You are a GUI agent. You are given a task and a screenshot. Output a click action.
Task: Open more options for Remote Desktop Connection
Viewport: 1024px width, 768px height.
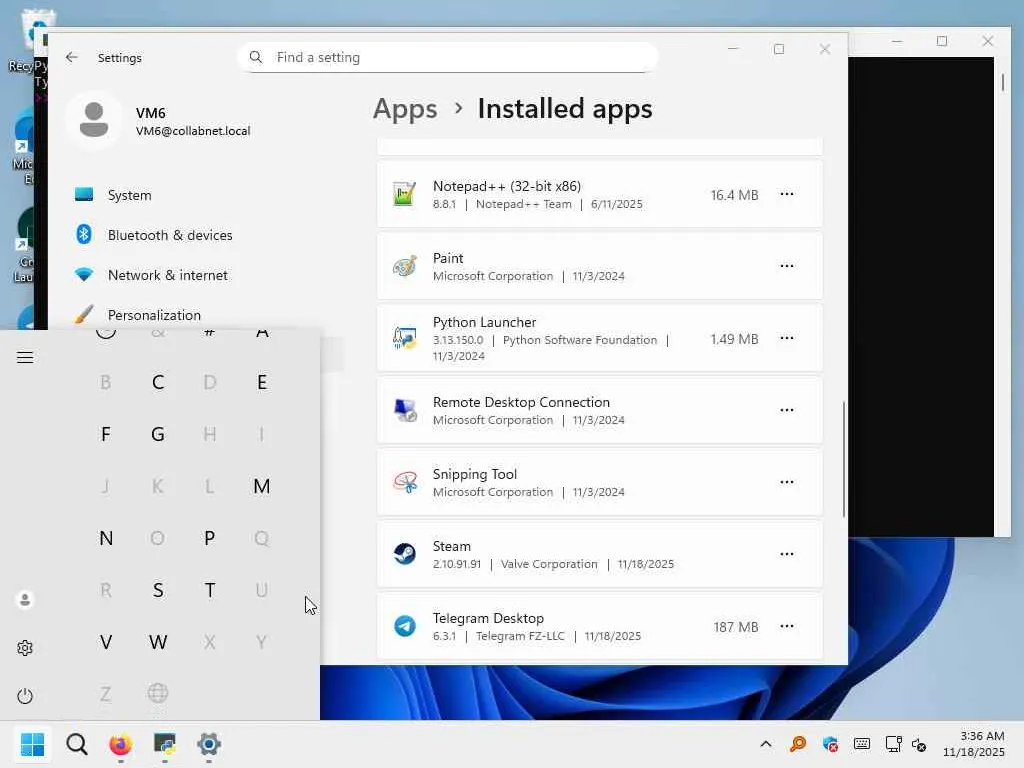click(x=786, y=409)
